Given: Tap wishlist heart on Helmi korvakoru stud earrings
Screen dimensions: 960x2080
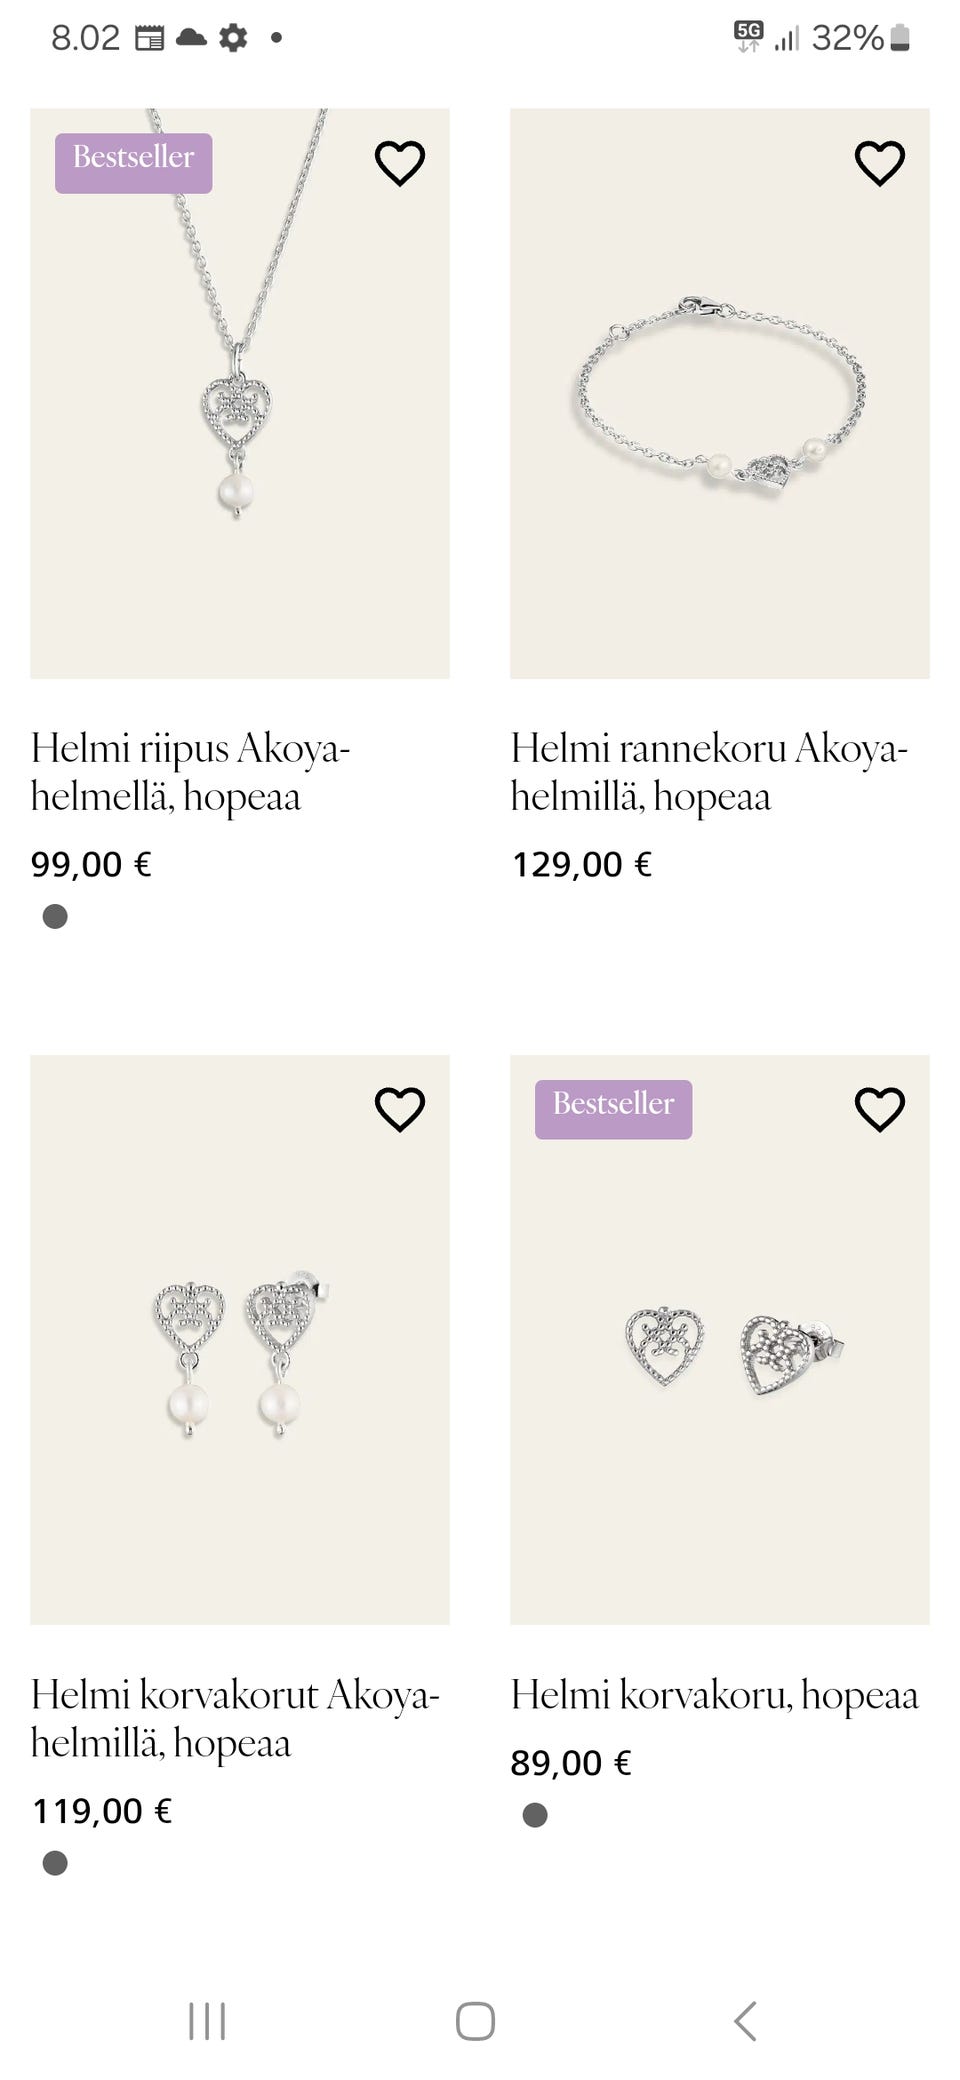Looking at the screenshot, I should tap(879, 1109).
